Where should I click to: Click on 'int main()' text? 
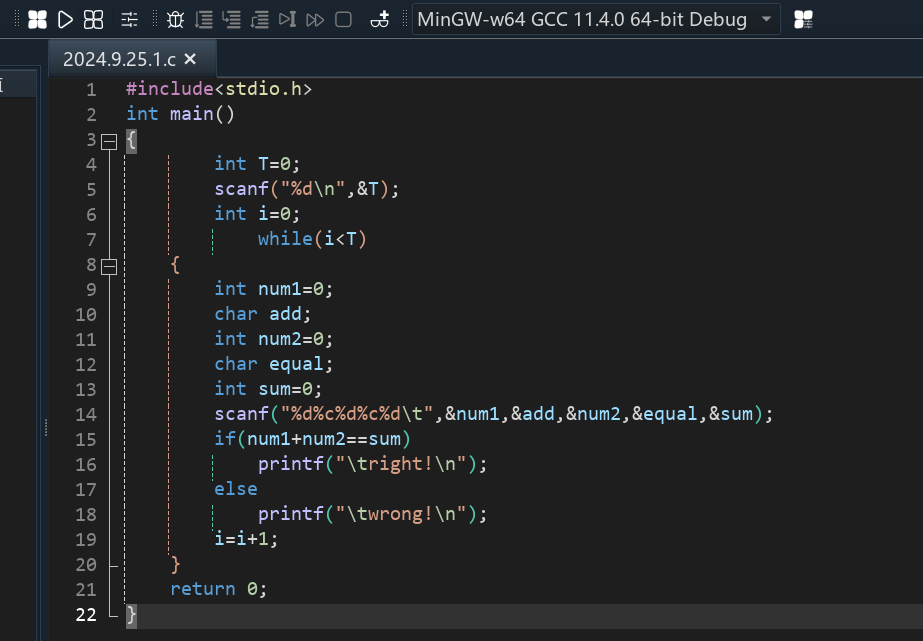coord(181,114)
